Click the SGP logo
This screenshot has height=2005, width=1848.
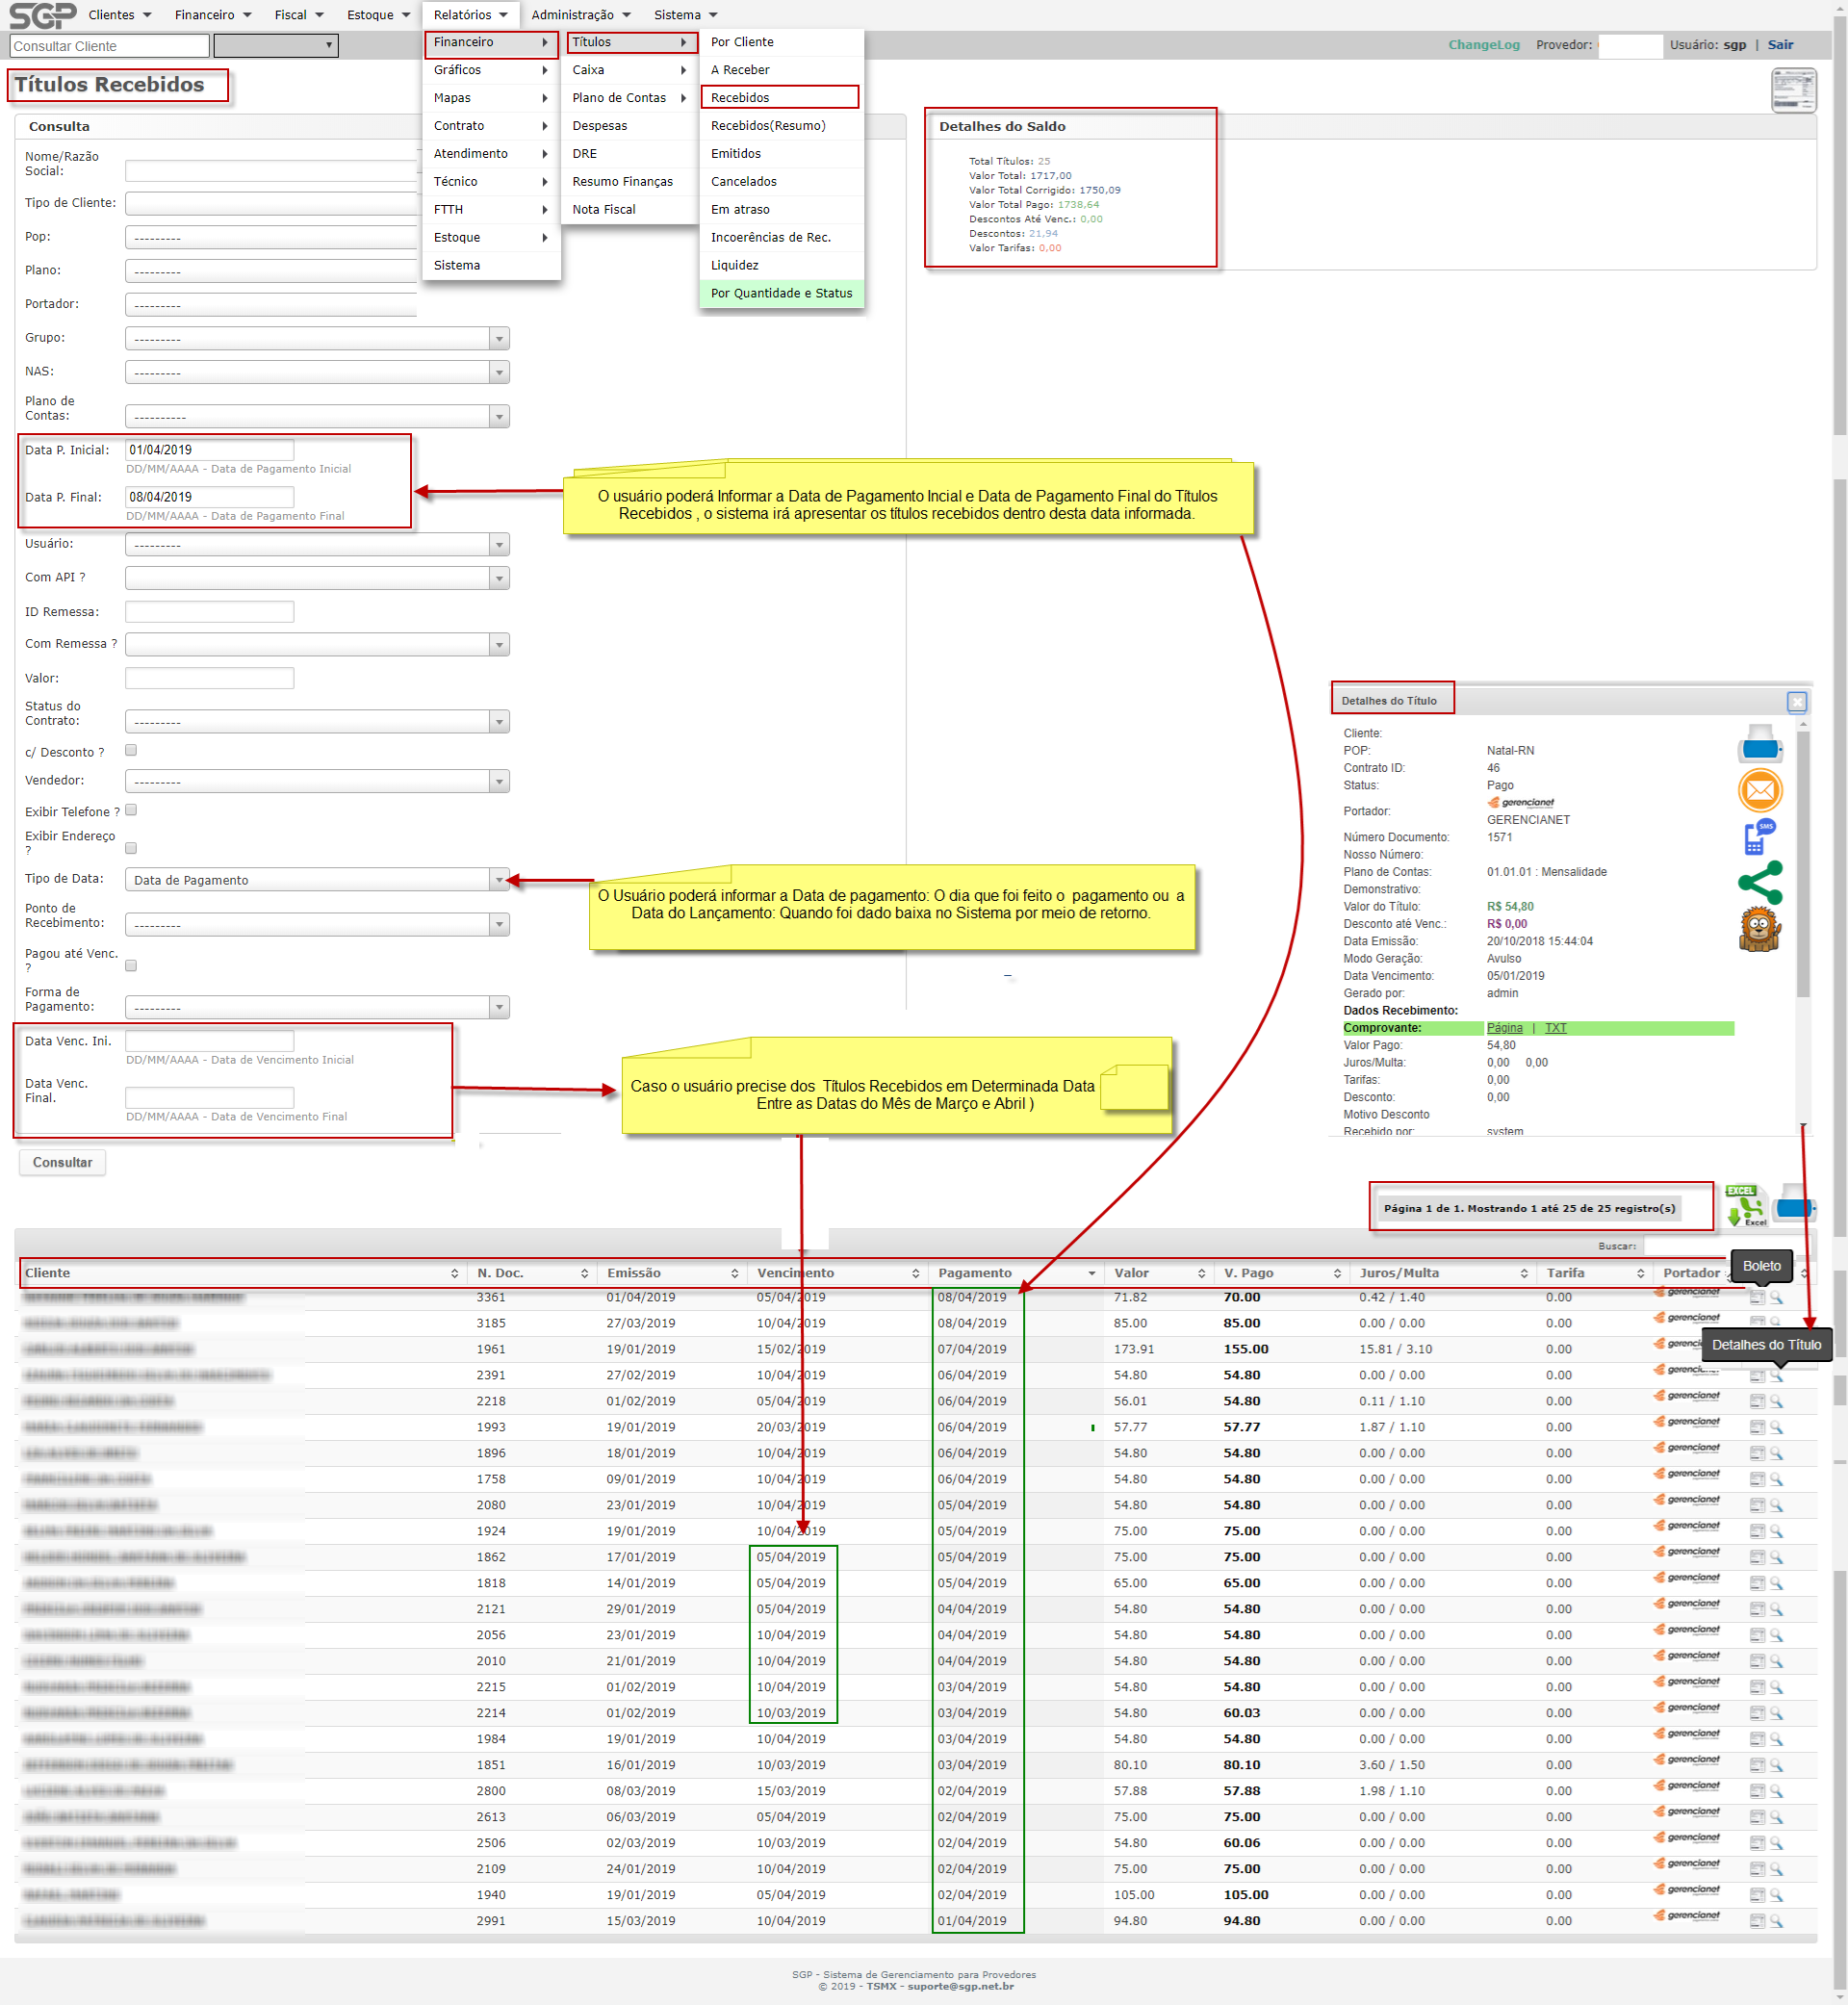coord(42,15)
